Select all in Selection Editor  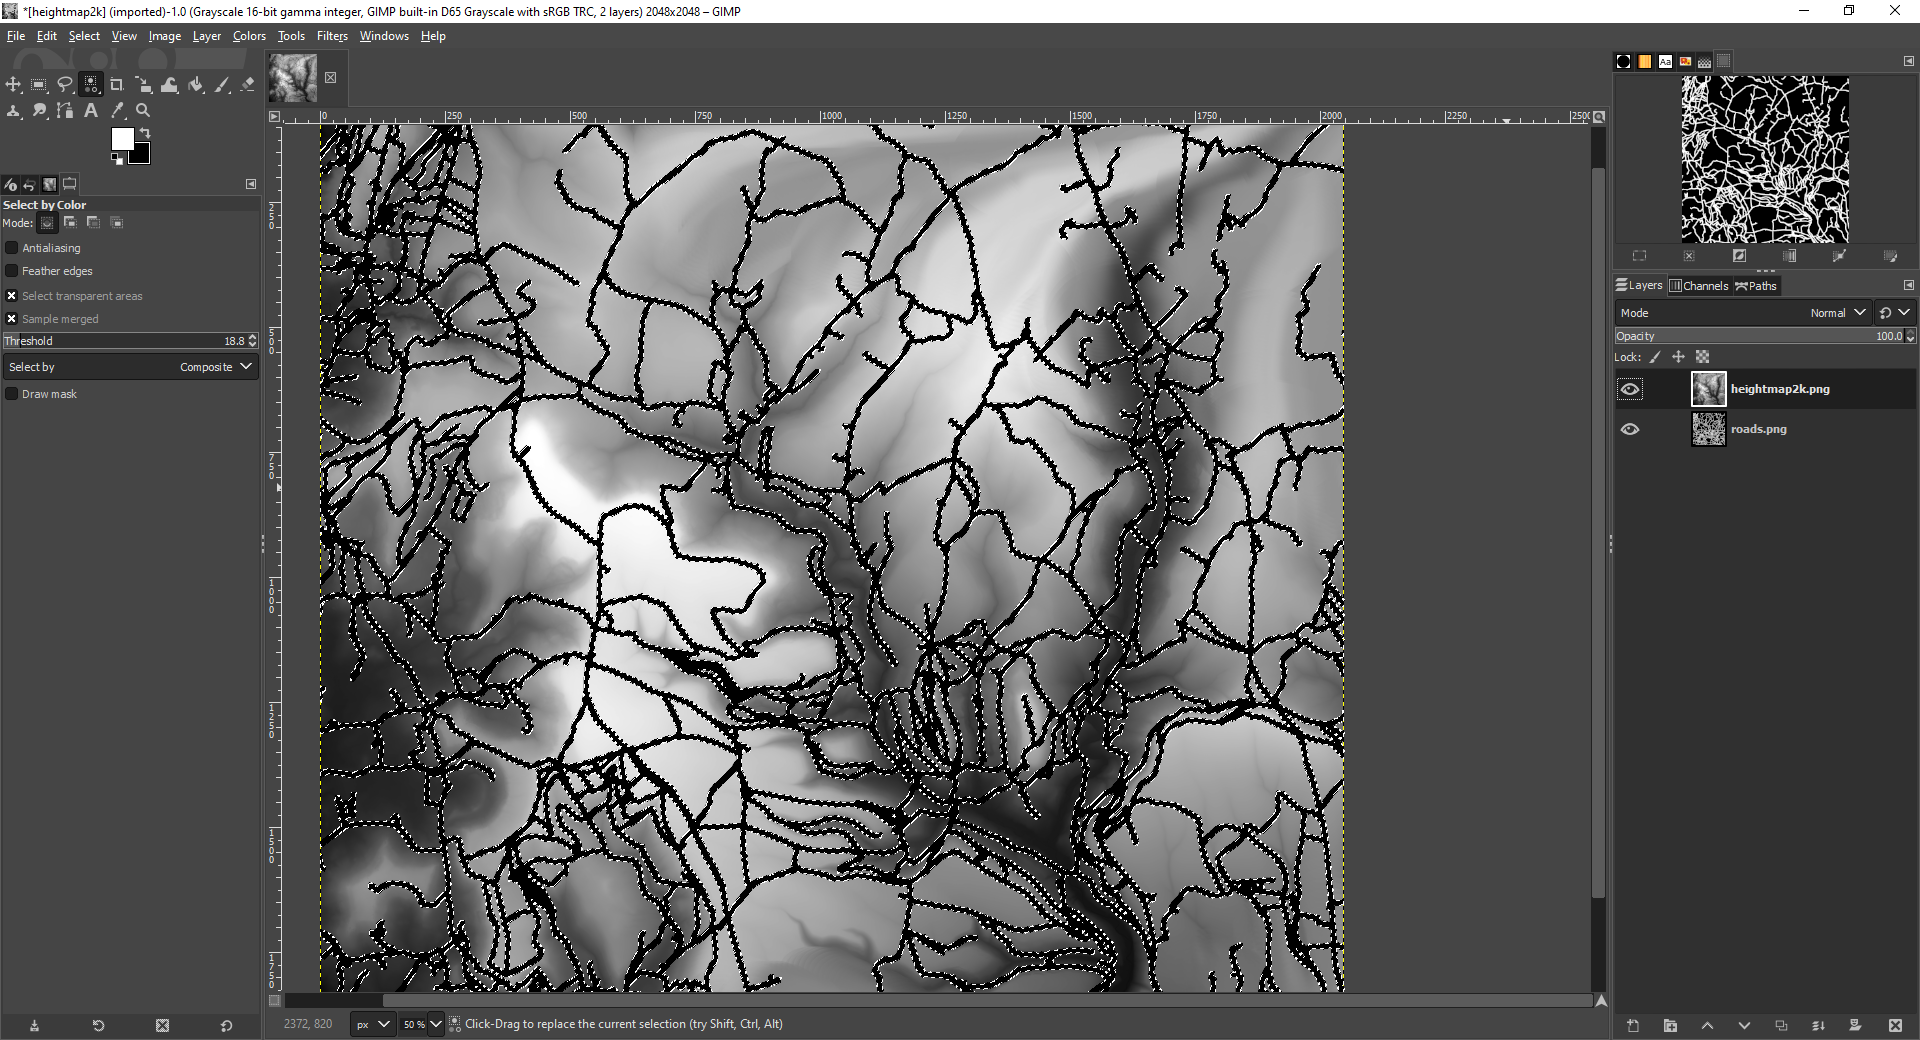pyautogui.click(x=1639, y=256)
